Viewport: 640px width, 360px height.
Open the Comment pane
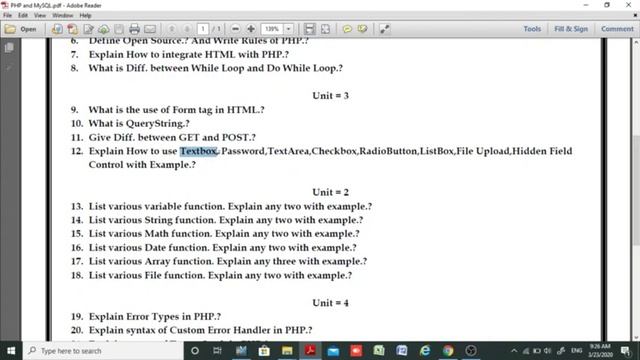coord(617,29)
